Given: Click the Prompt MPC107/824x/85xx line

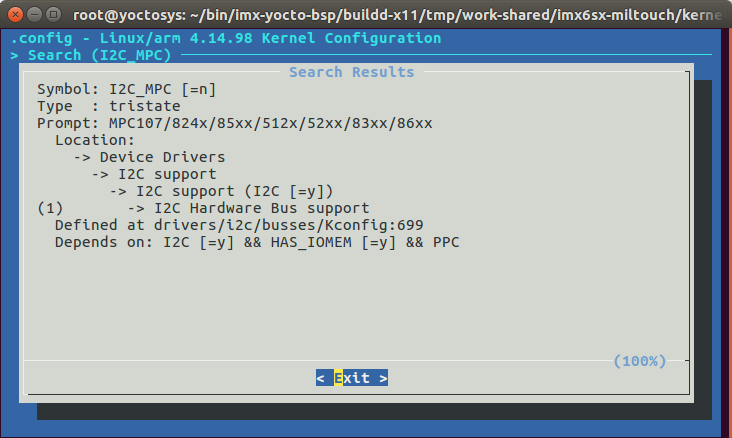Looking at the screenshot, I should 235,123.
